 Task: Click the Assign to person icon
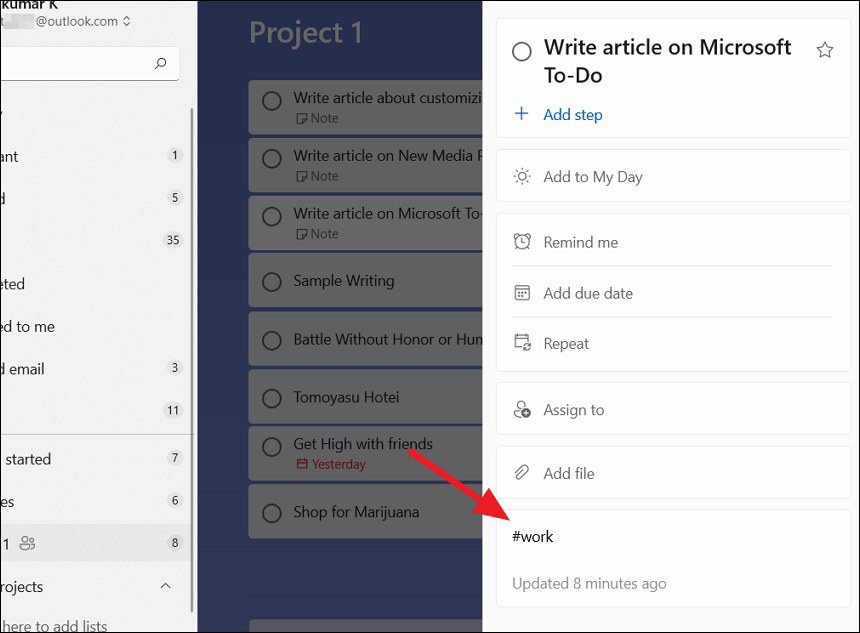pos(522,409)
